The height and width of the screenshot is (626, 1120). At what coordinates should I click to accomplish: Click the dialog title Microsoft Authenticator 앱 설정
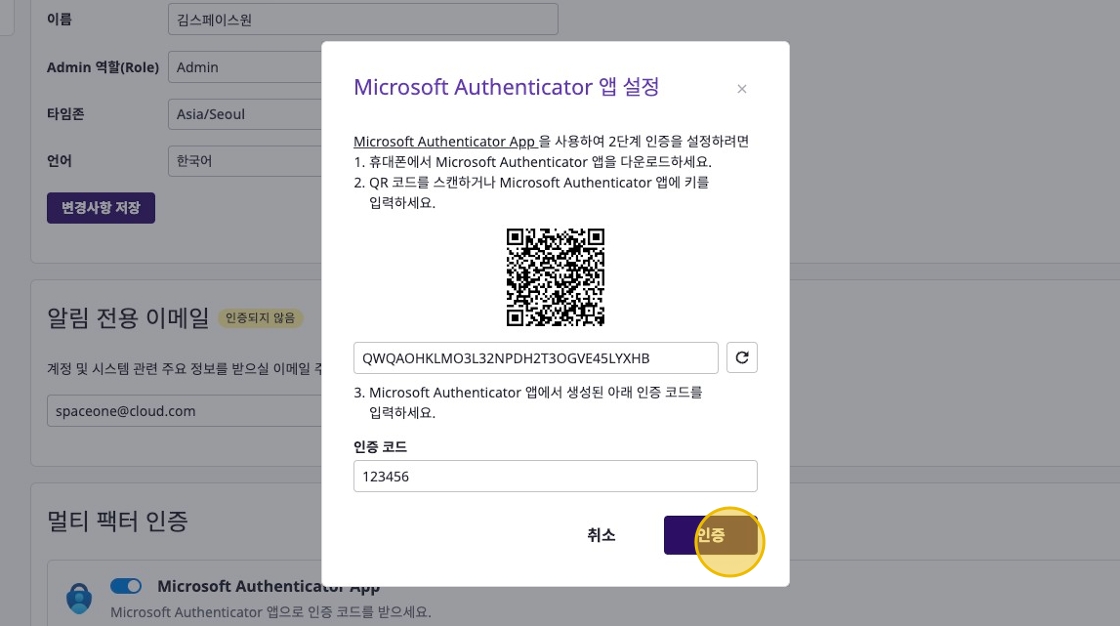pos(506,87)
